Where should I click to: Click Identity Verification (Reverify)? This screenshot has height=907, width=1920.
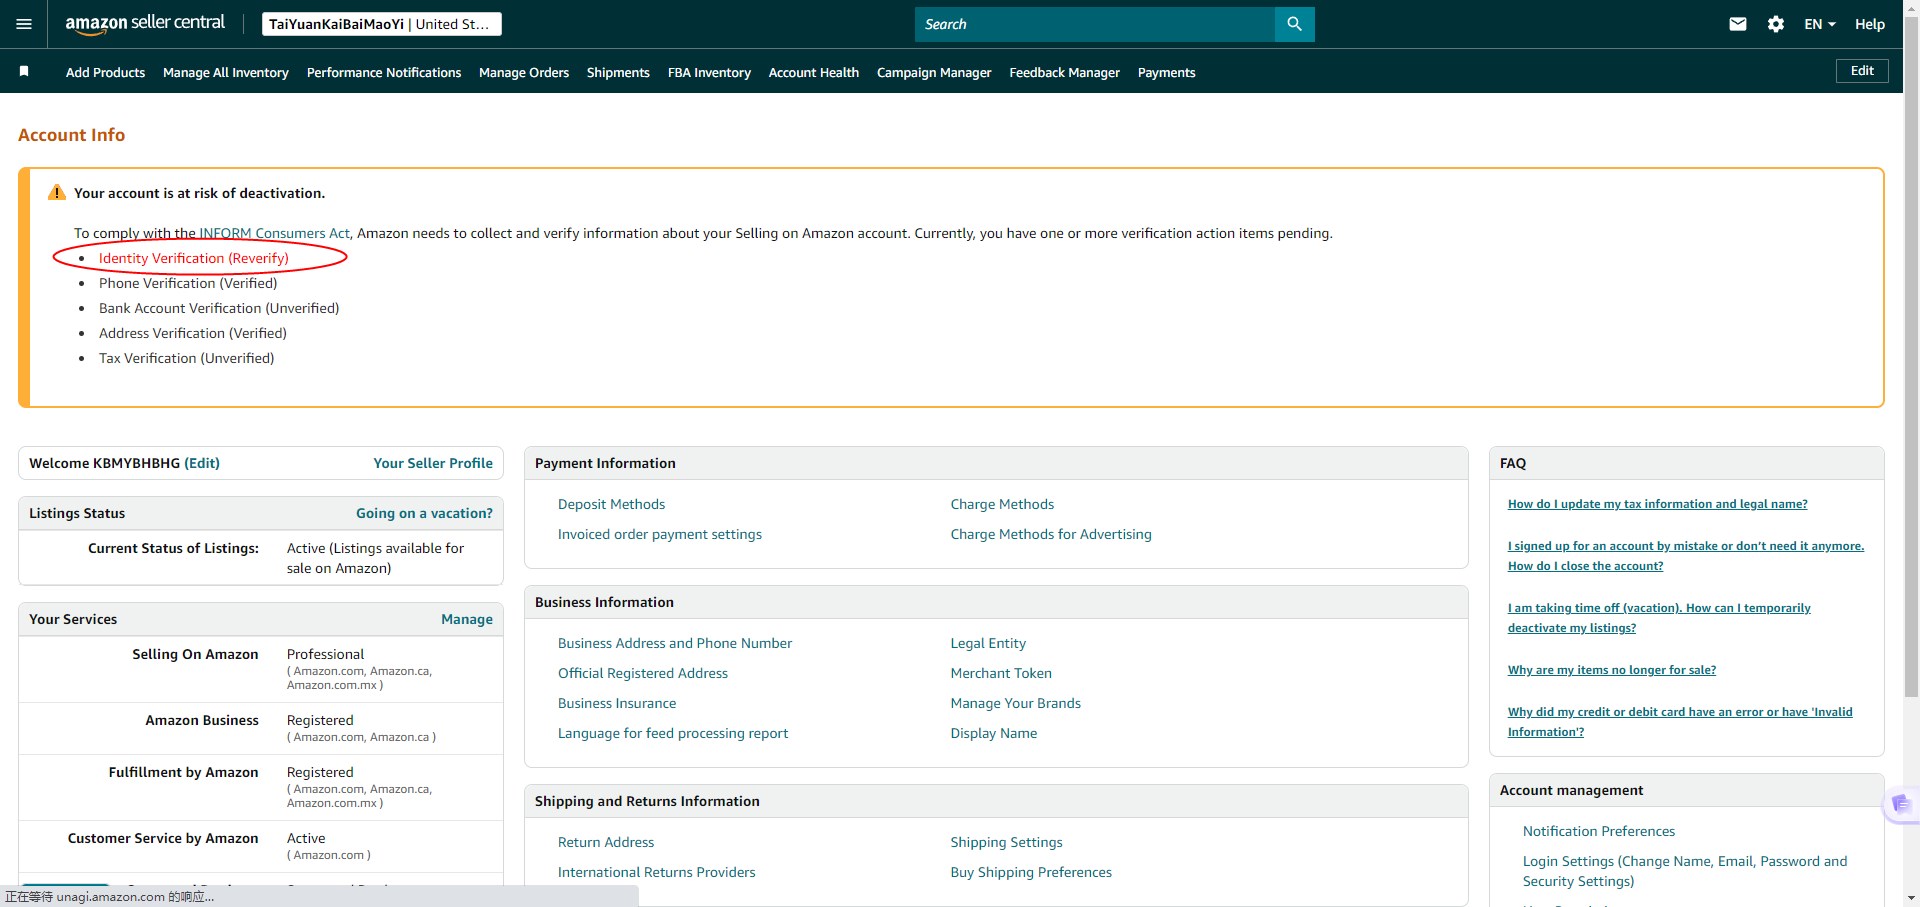click(194, 258)
